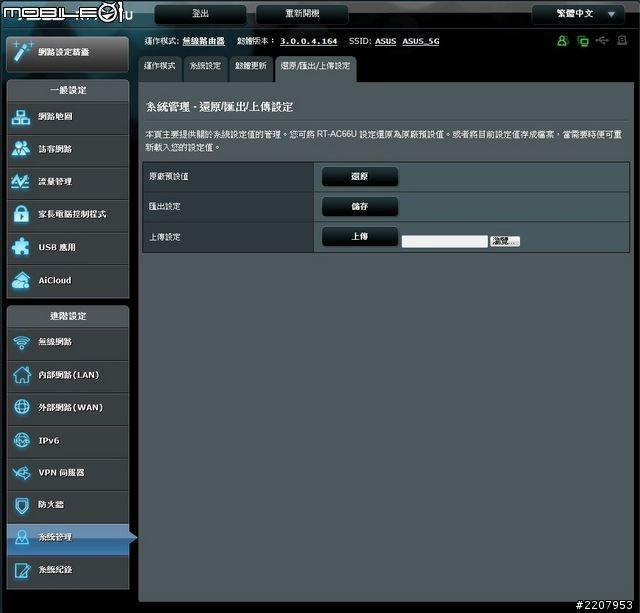Click the 訪客網路 guest network icon
This screenshot has width=640, height=613.
[21, 149]
